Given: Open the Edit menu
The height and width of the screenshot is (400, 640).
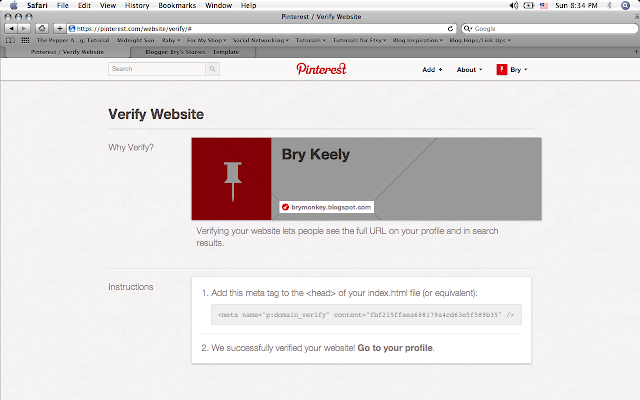Looking at the screenshot, I should click(84, 5).
